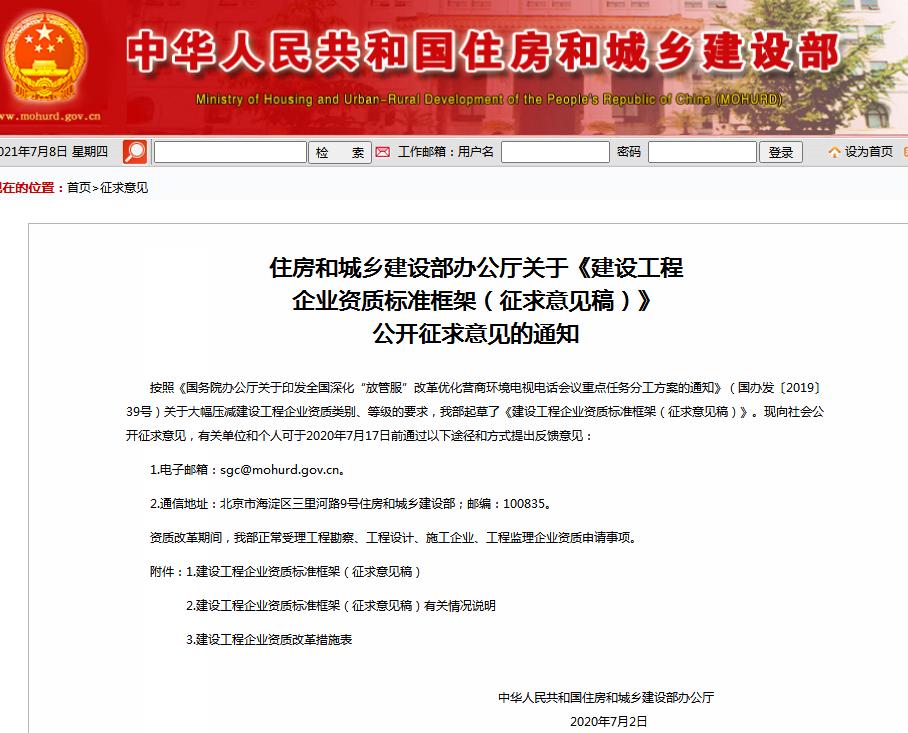Click the home icon next to 设为首页

(x=833, y=151)
